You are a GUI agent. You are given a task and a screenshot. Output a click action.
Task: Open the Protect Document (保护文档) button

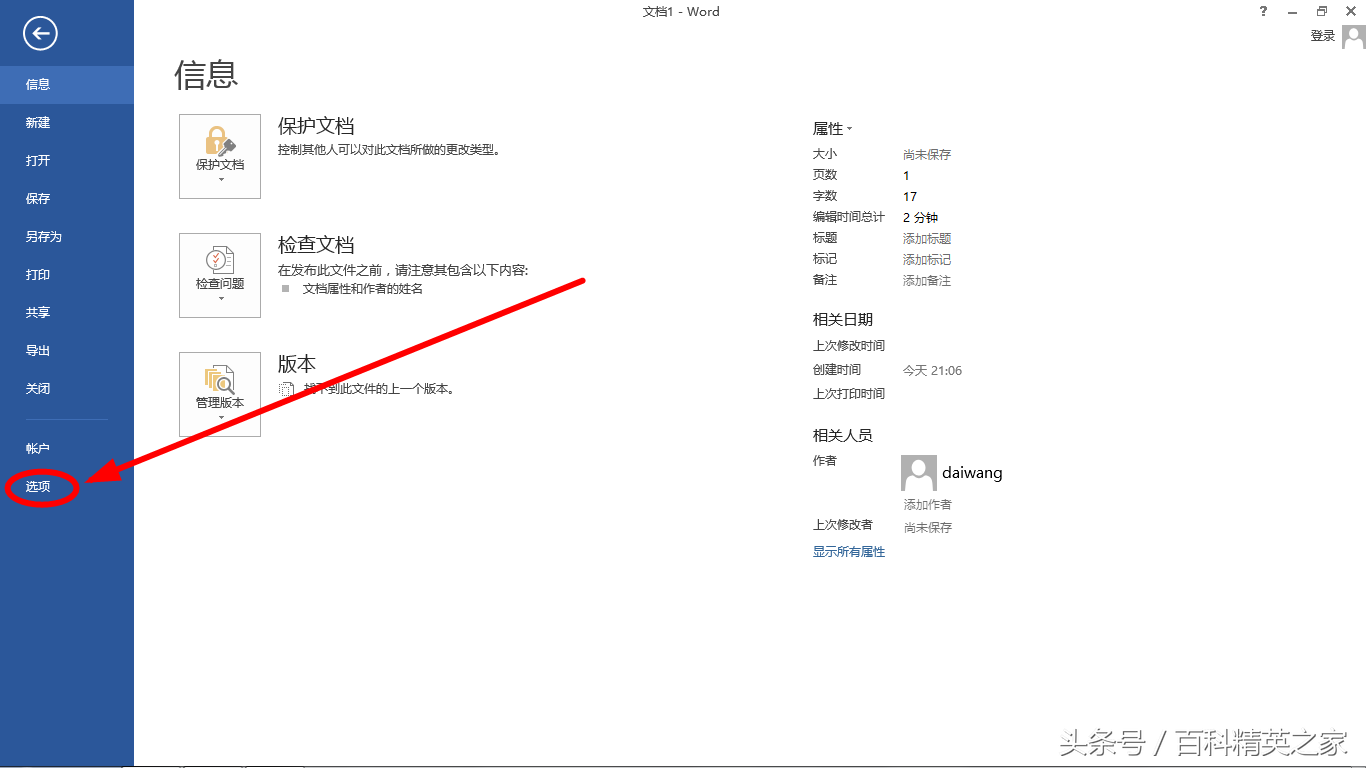[x=220, y=156]
